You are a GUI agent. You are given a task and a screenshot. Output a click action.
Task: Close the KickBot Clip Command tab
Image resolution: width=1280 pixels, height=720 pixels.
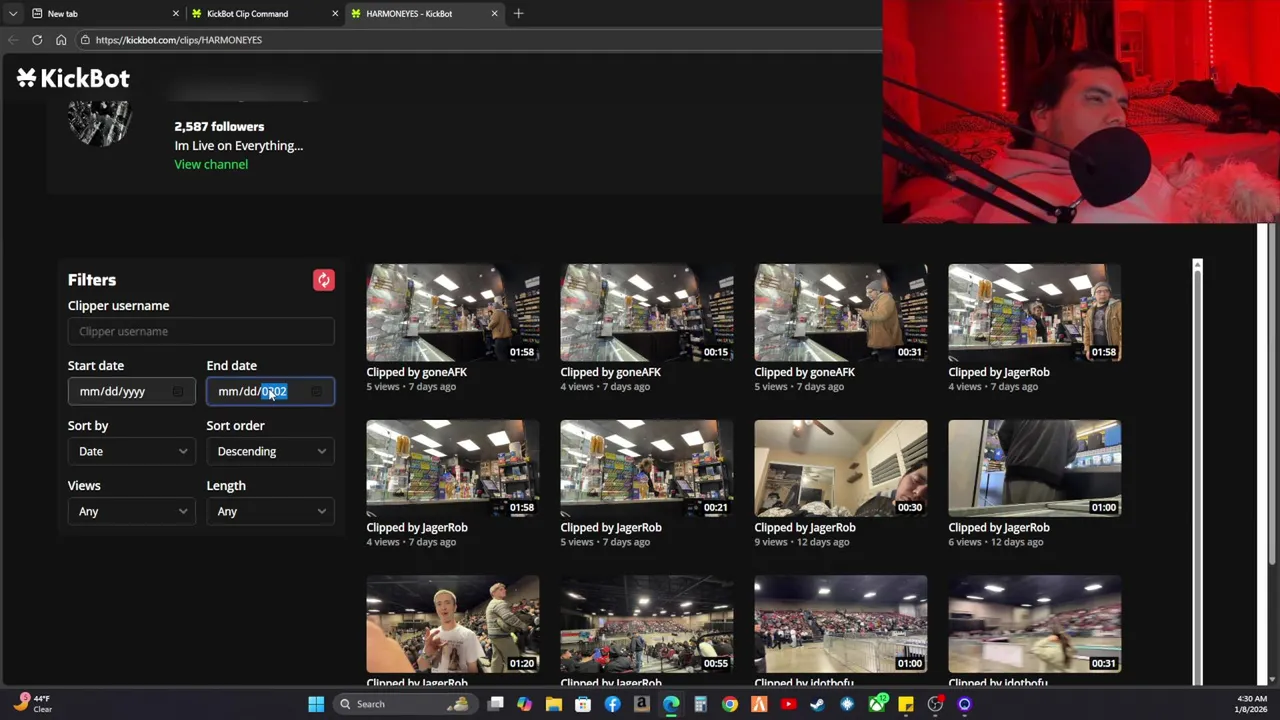[335, 14]
